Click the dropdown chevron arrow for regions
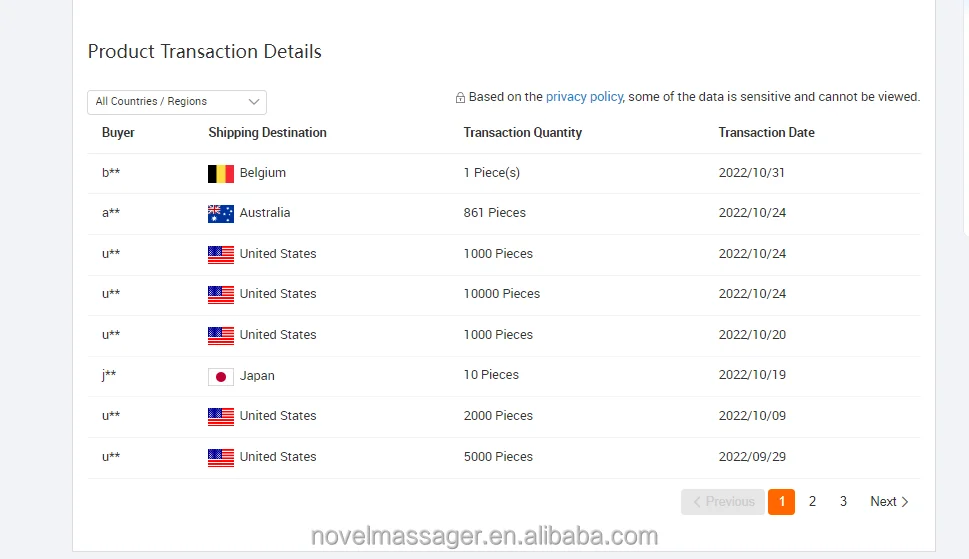 [x=254, y=102]
